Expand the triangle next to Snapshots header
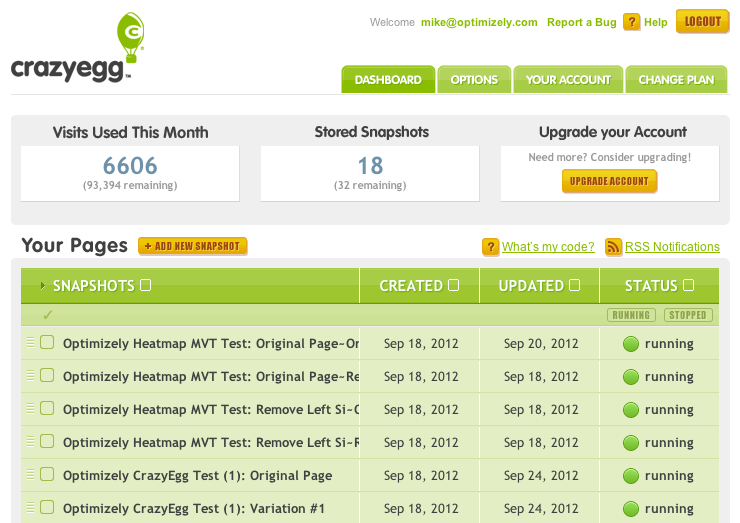The width and height of the screenshot is (740, 523). tap(42, 286)
